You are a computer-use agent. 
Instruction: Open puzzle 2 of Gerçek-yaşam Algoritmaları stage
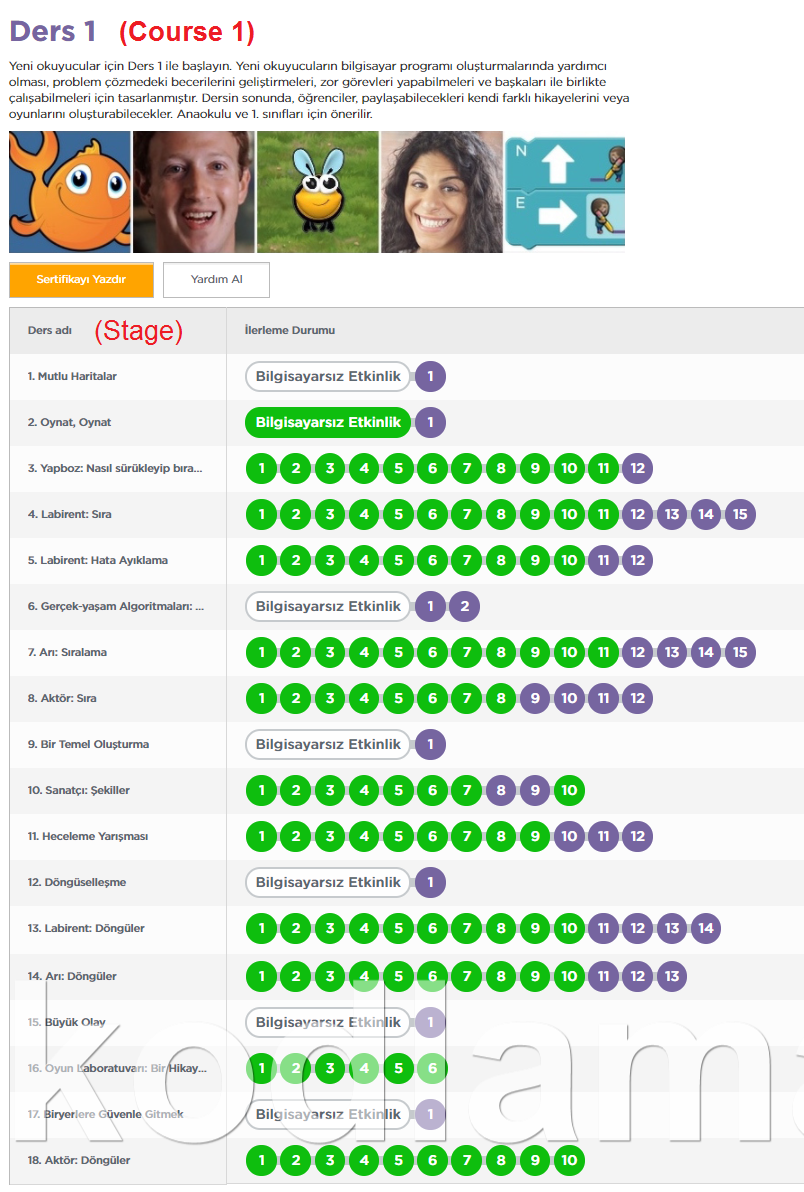[464, 607]
